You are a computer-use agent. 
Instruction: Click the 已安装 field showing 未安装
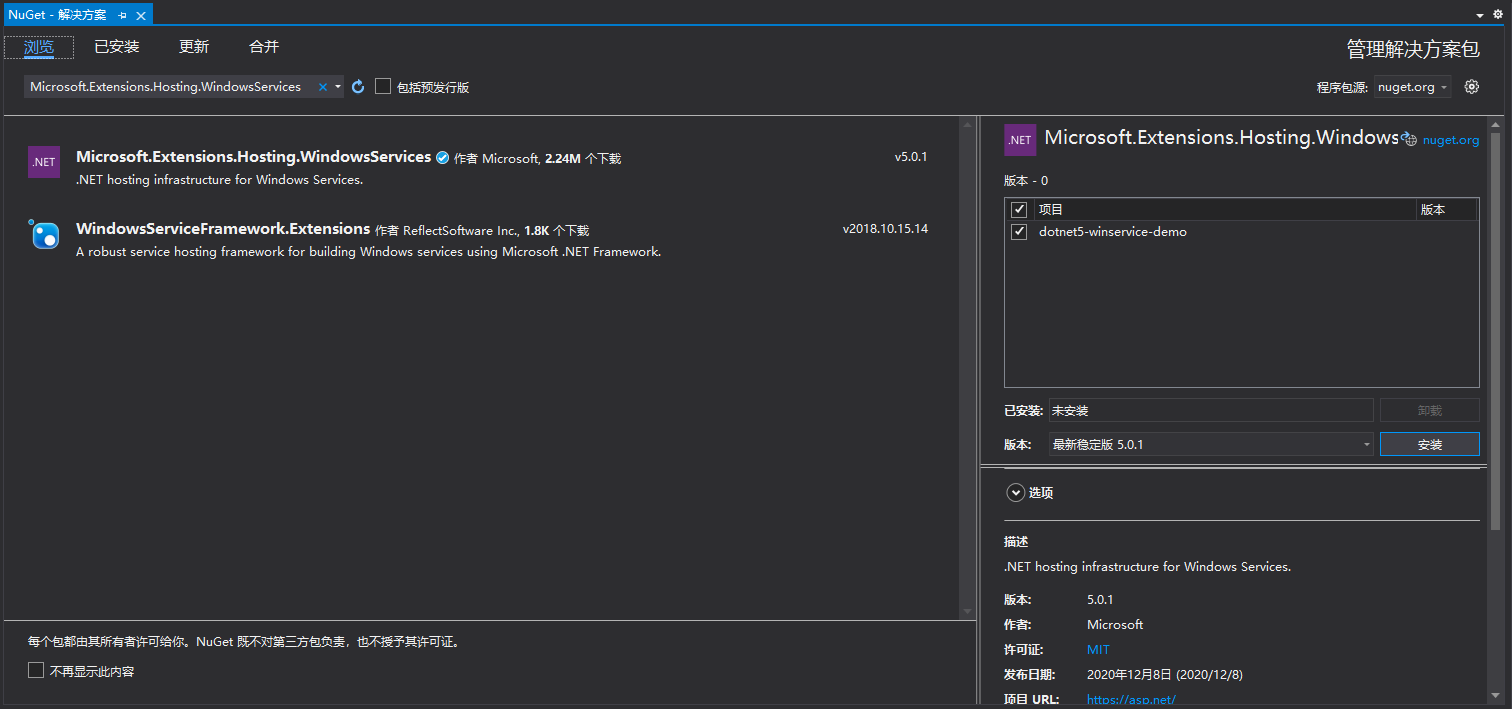pos(1211,410)
